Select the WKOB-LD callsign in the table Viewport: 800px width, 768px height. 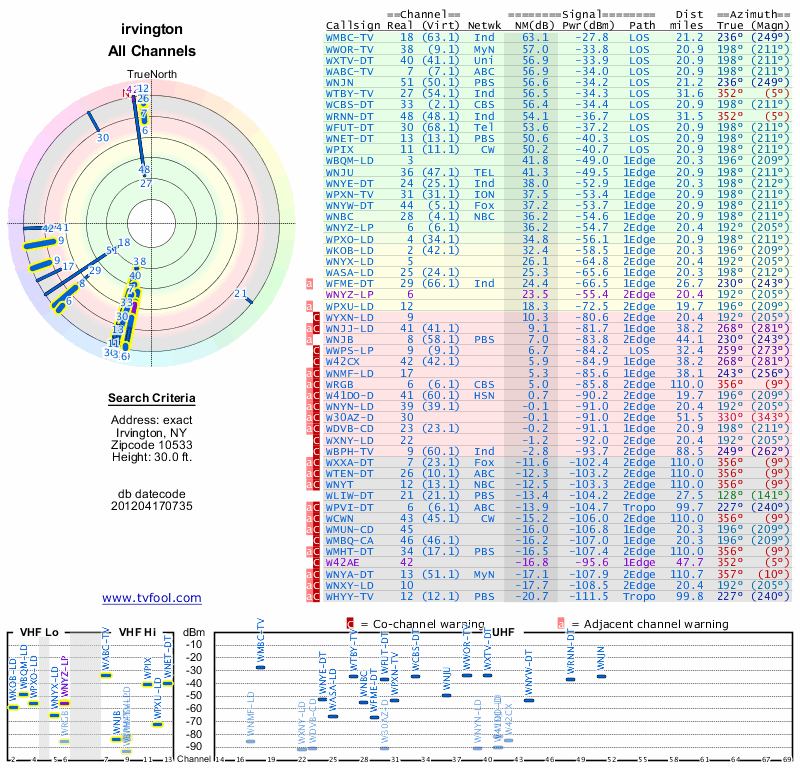point(349,251)
